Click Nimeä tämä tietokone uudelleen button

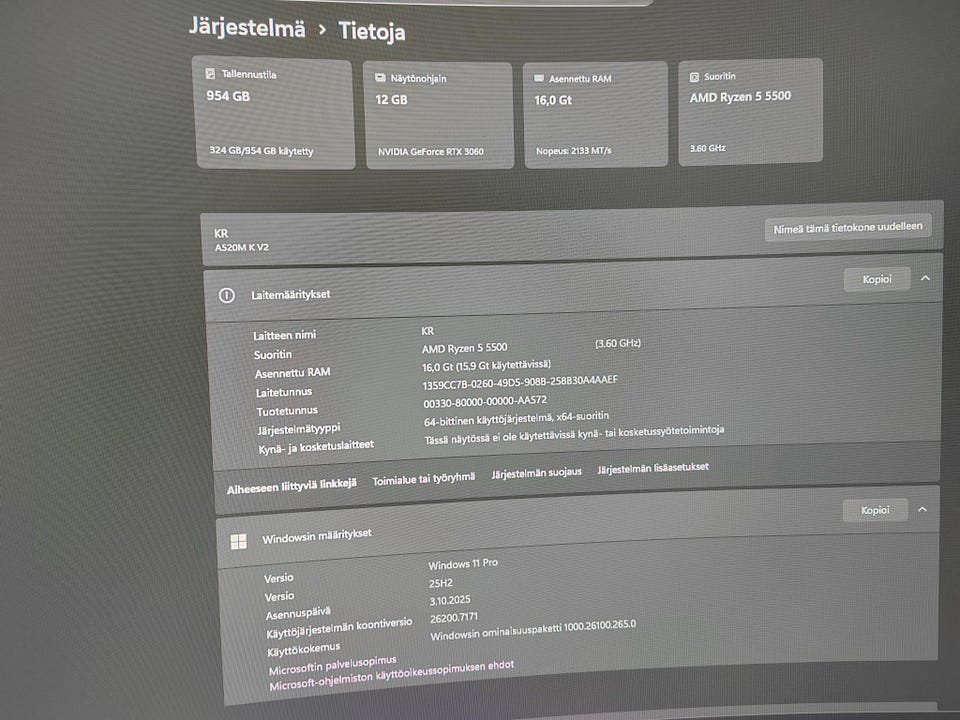(x=847, y=228)
